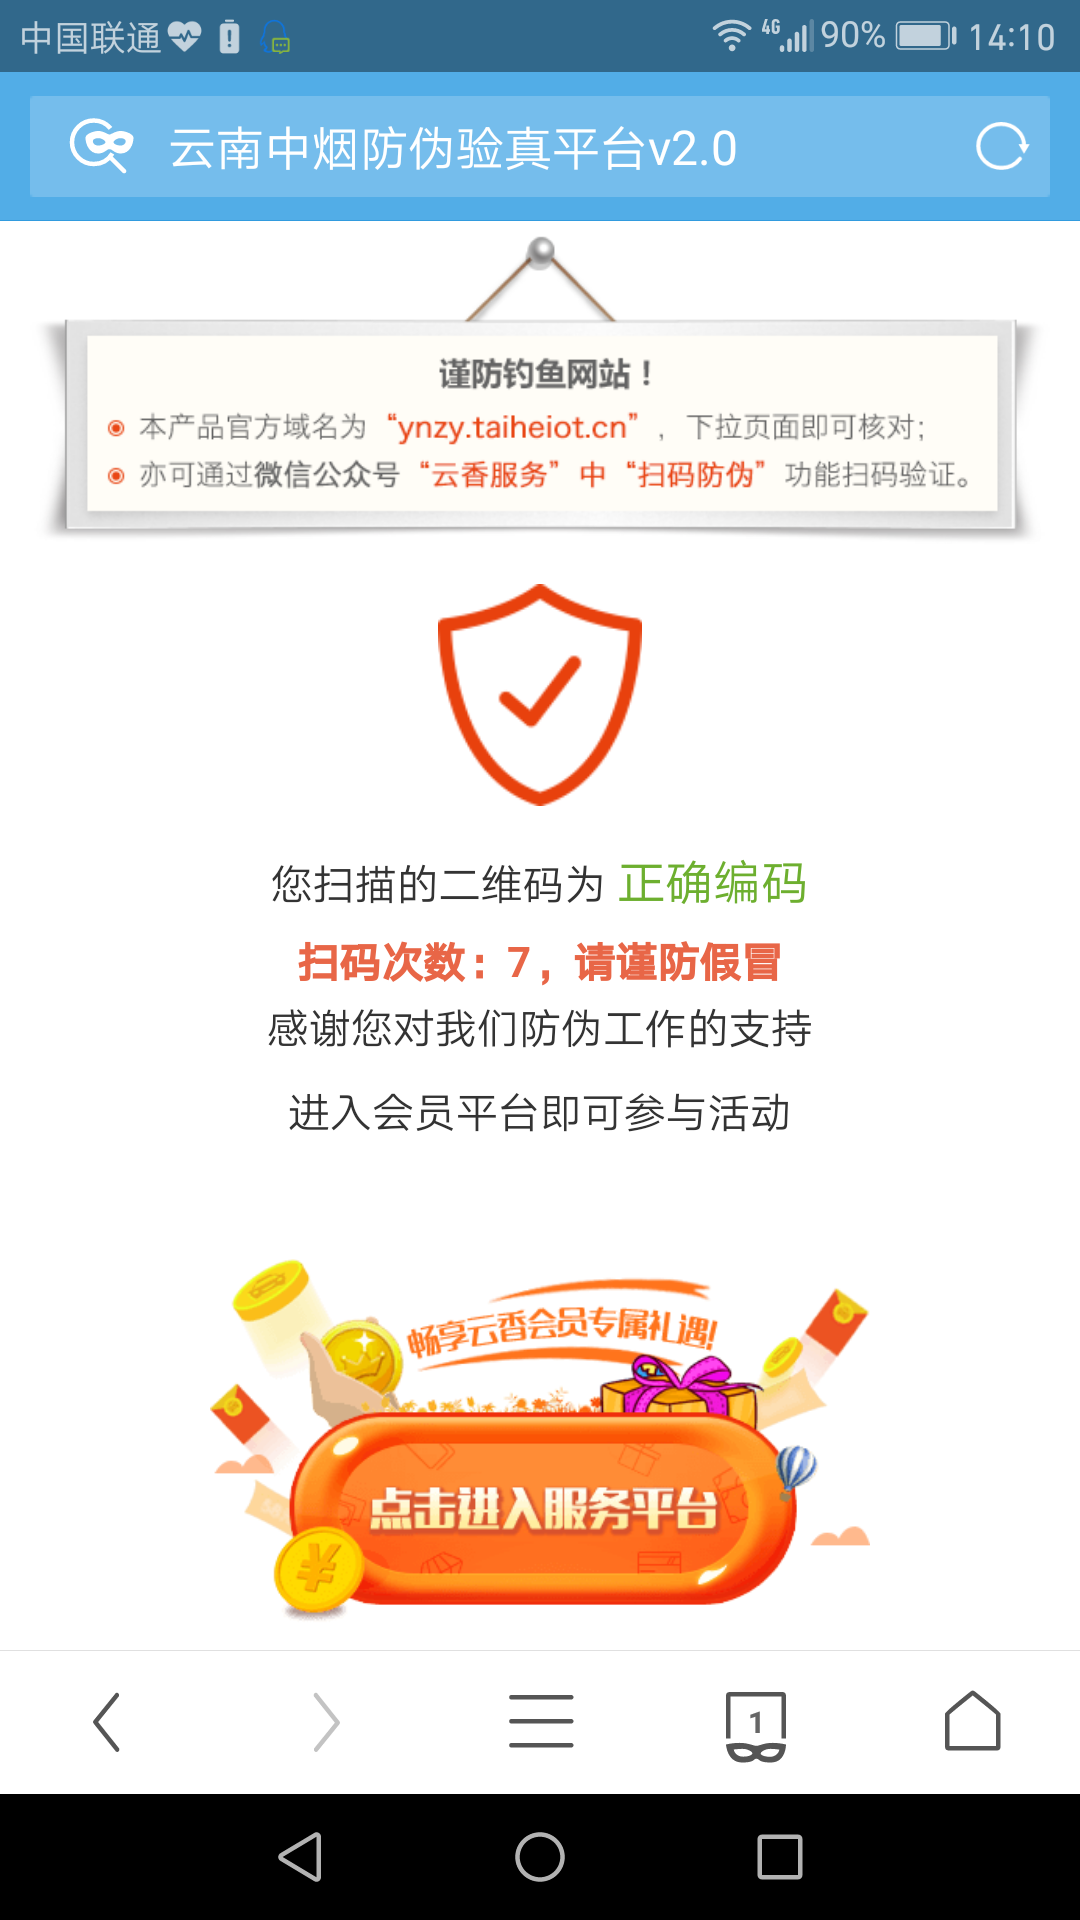Tap the 云香服务 WeChat account text
The width and height of the screenshot is (1080, 1920).
489,474
